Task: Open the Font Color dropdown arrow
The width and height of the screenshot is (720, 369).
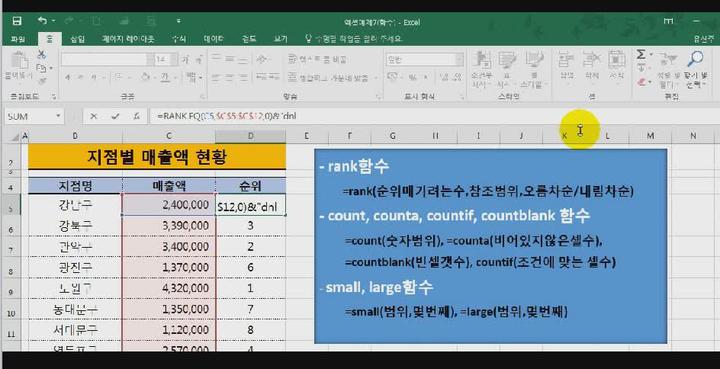Action: (175, 77)
